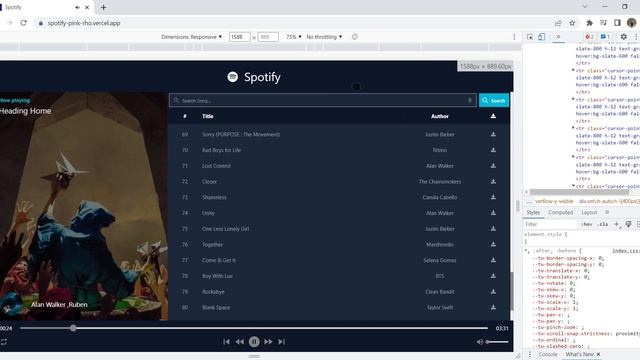Screen dimensions: 640x360
Task: Download the song Rockabye
Action: 493,291
